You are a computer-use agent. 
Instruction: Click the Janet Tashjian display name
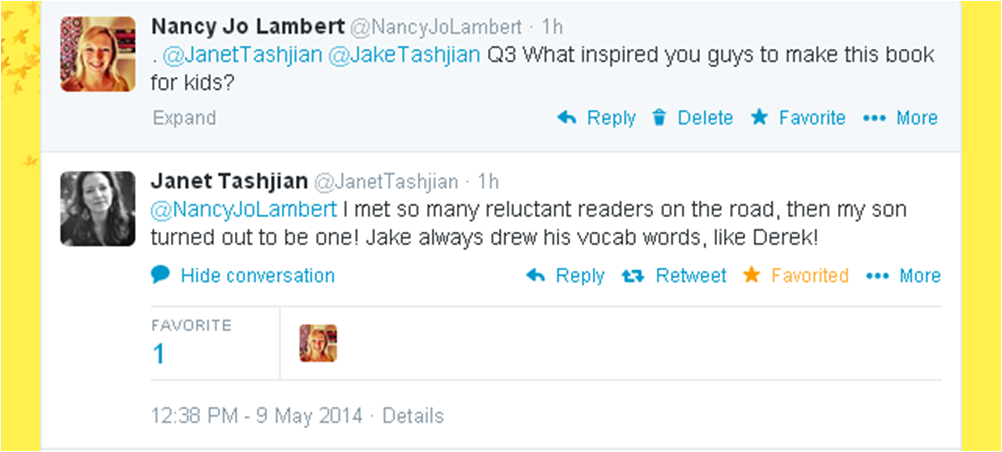pyautogui.click(x=229, y=182)
